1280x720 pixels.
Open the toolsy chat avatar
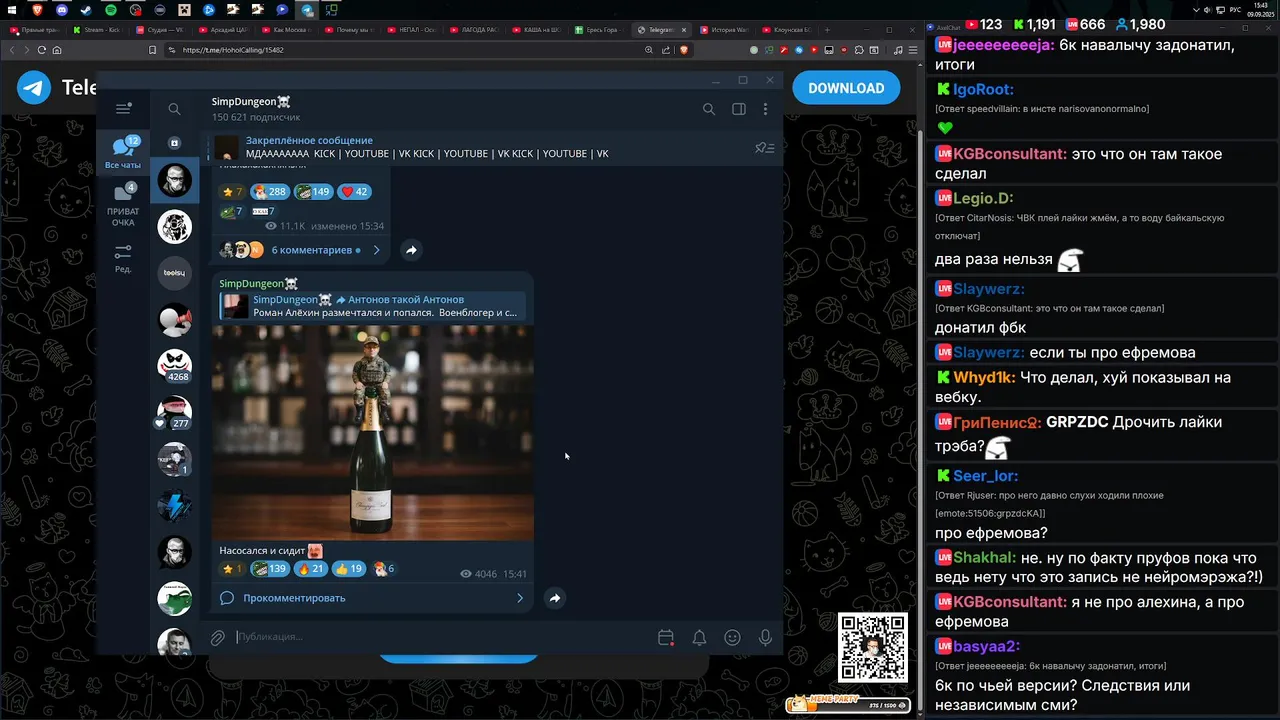click(174, 272)
